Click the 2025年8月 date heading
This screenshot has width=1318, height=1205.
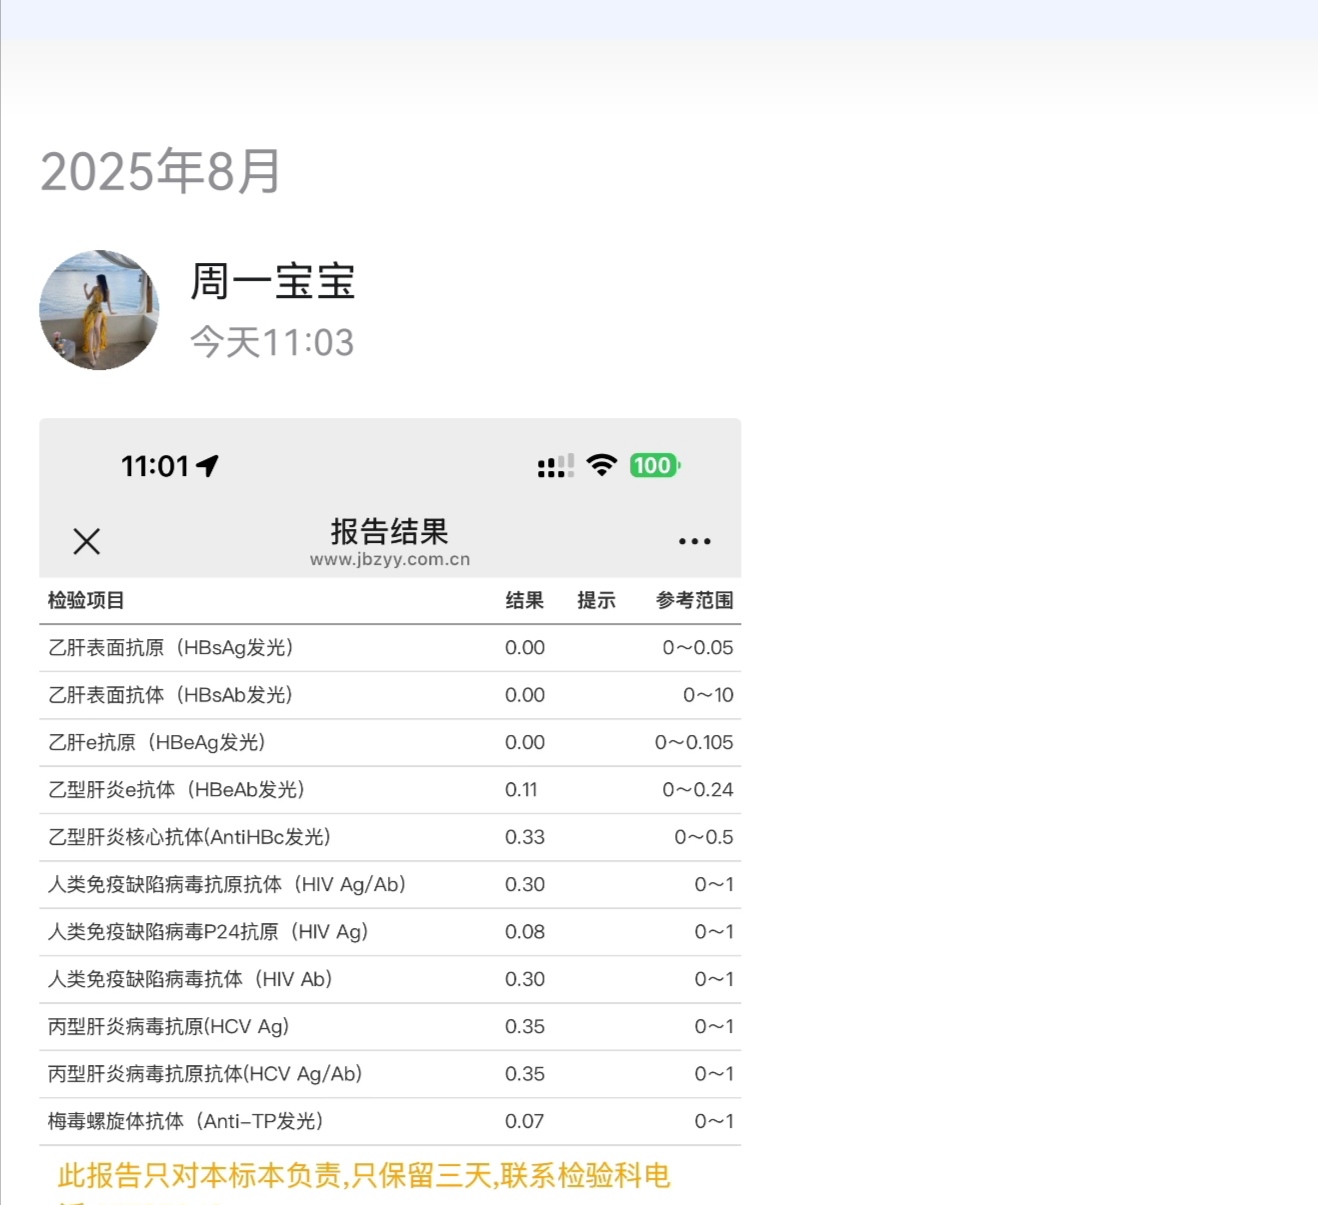(161, 171)
